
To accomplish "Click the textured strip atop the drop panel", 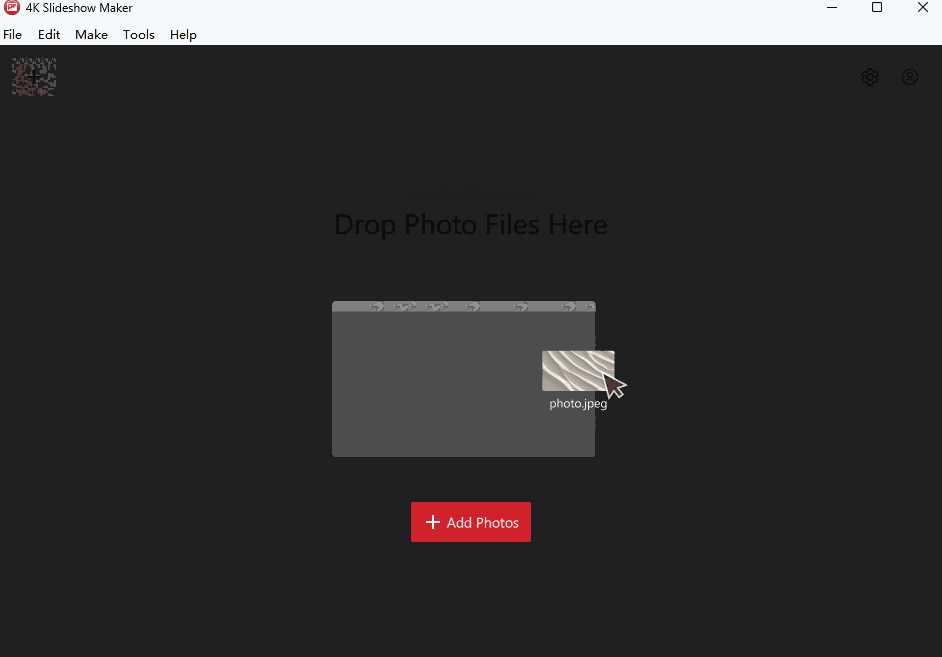I will coord(463,307).
